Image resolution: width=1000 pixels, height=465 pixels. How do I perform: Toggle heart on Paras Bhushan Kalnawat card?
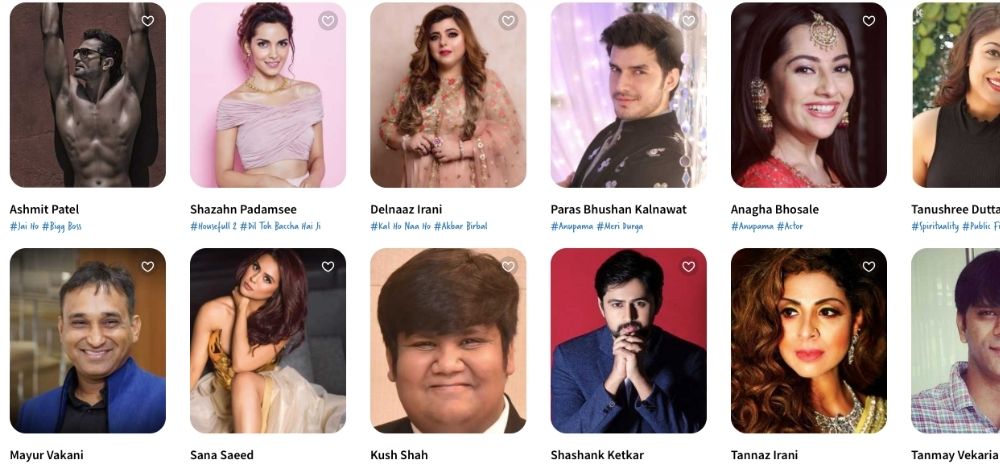(x=688, y=21)
